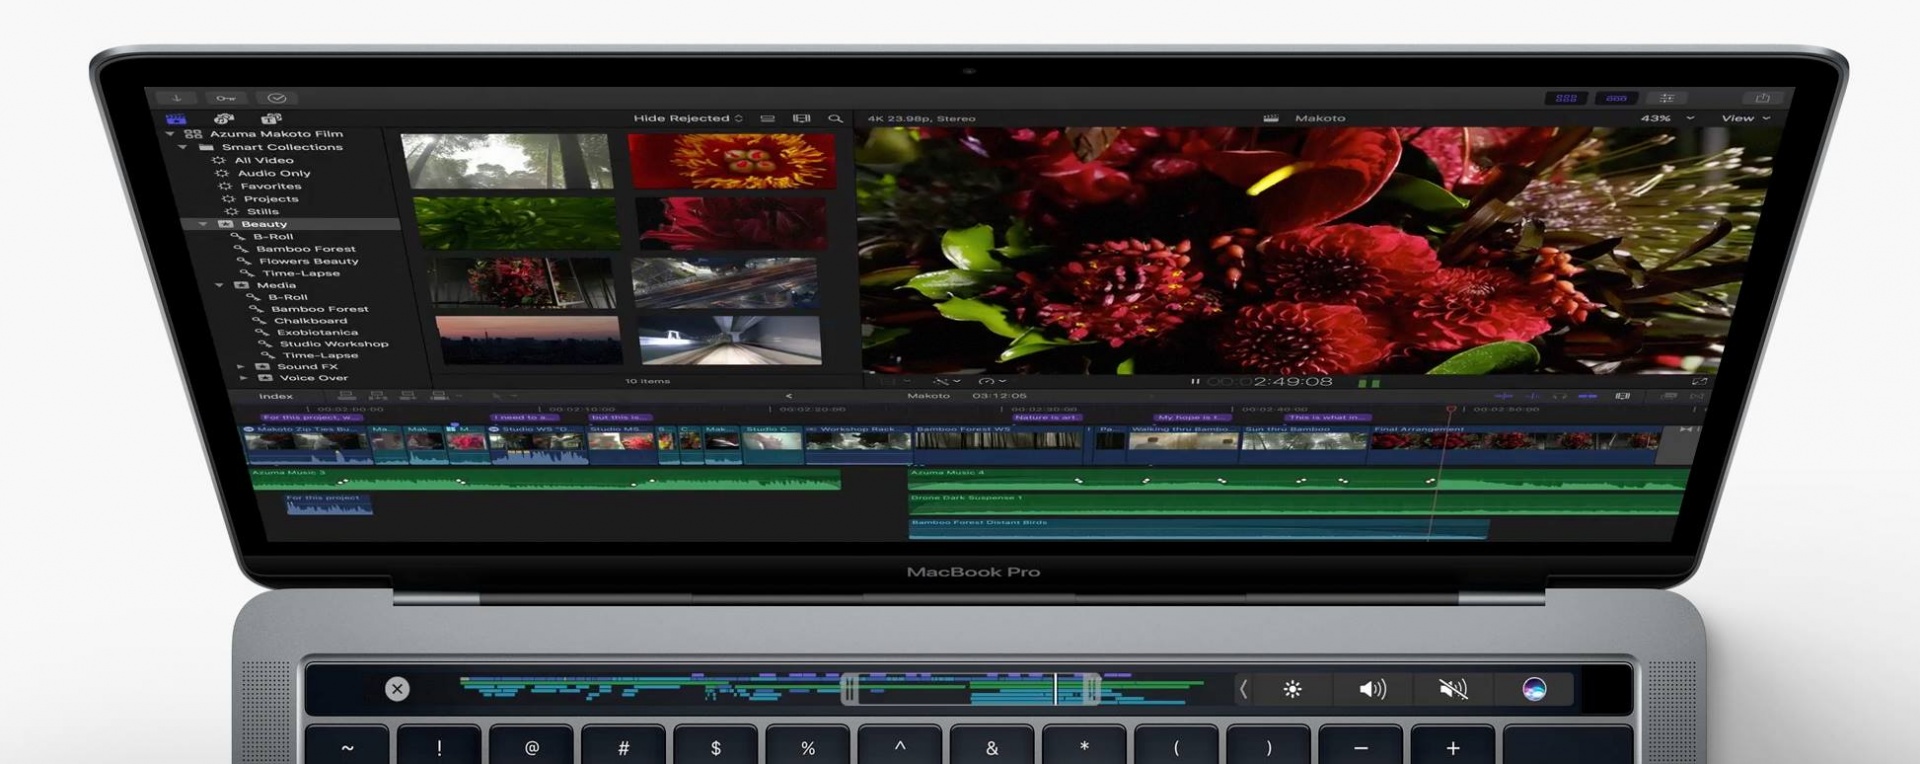1920x764 pixels.
Task: Show the Libraries sidebar clapperboard icon
Action: [x=176, y=119]
